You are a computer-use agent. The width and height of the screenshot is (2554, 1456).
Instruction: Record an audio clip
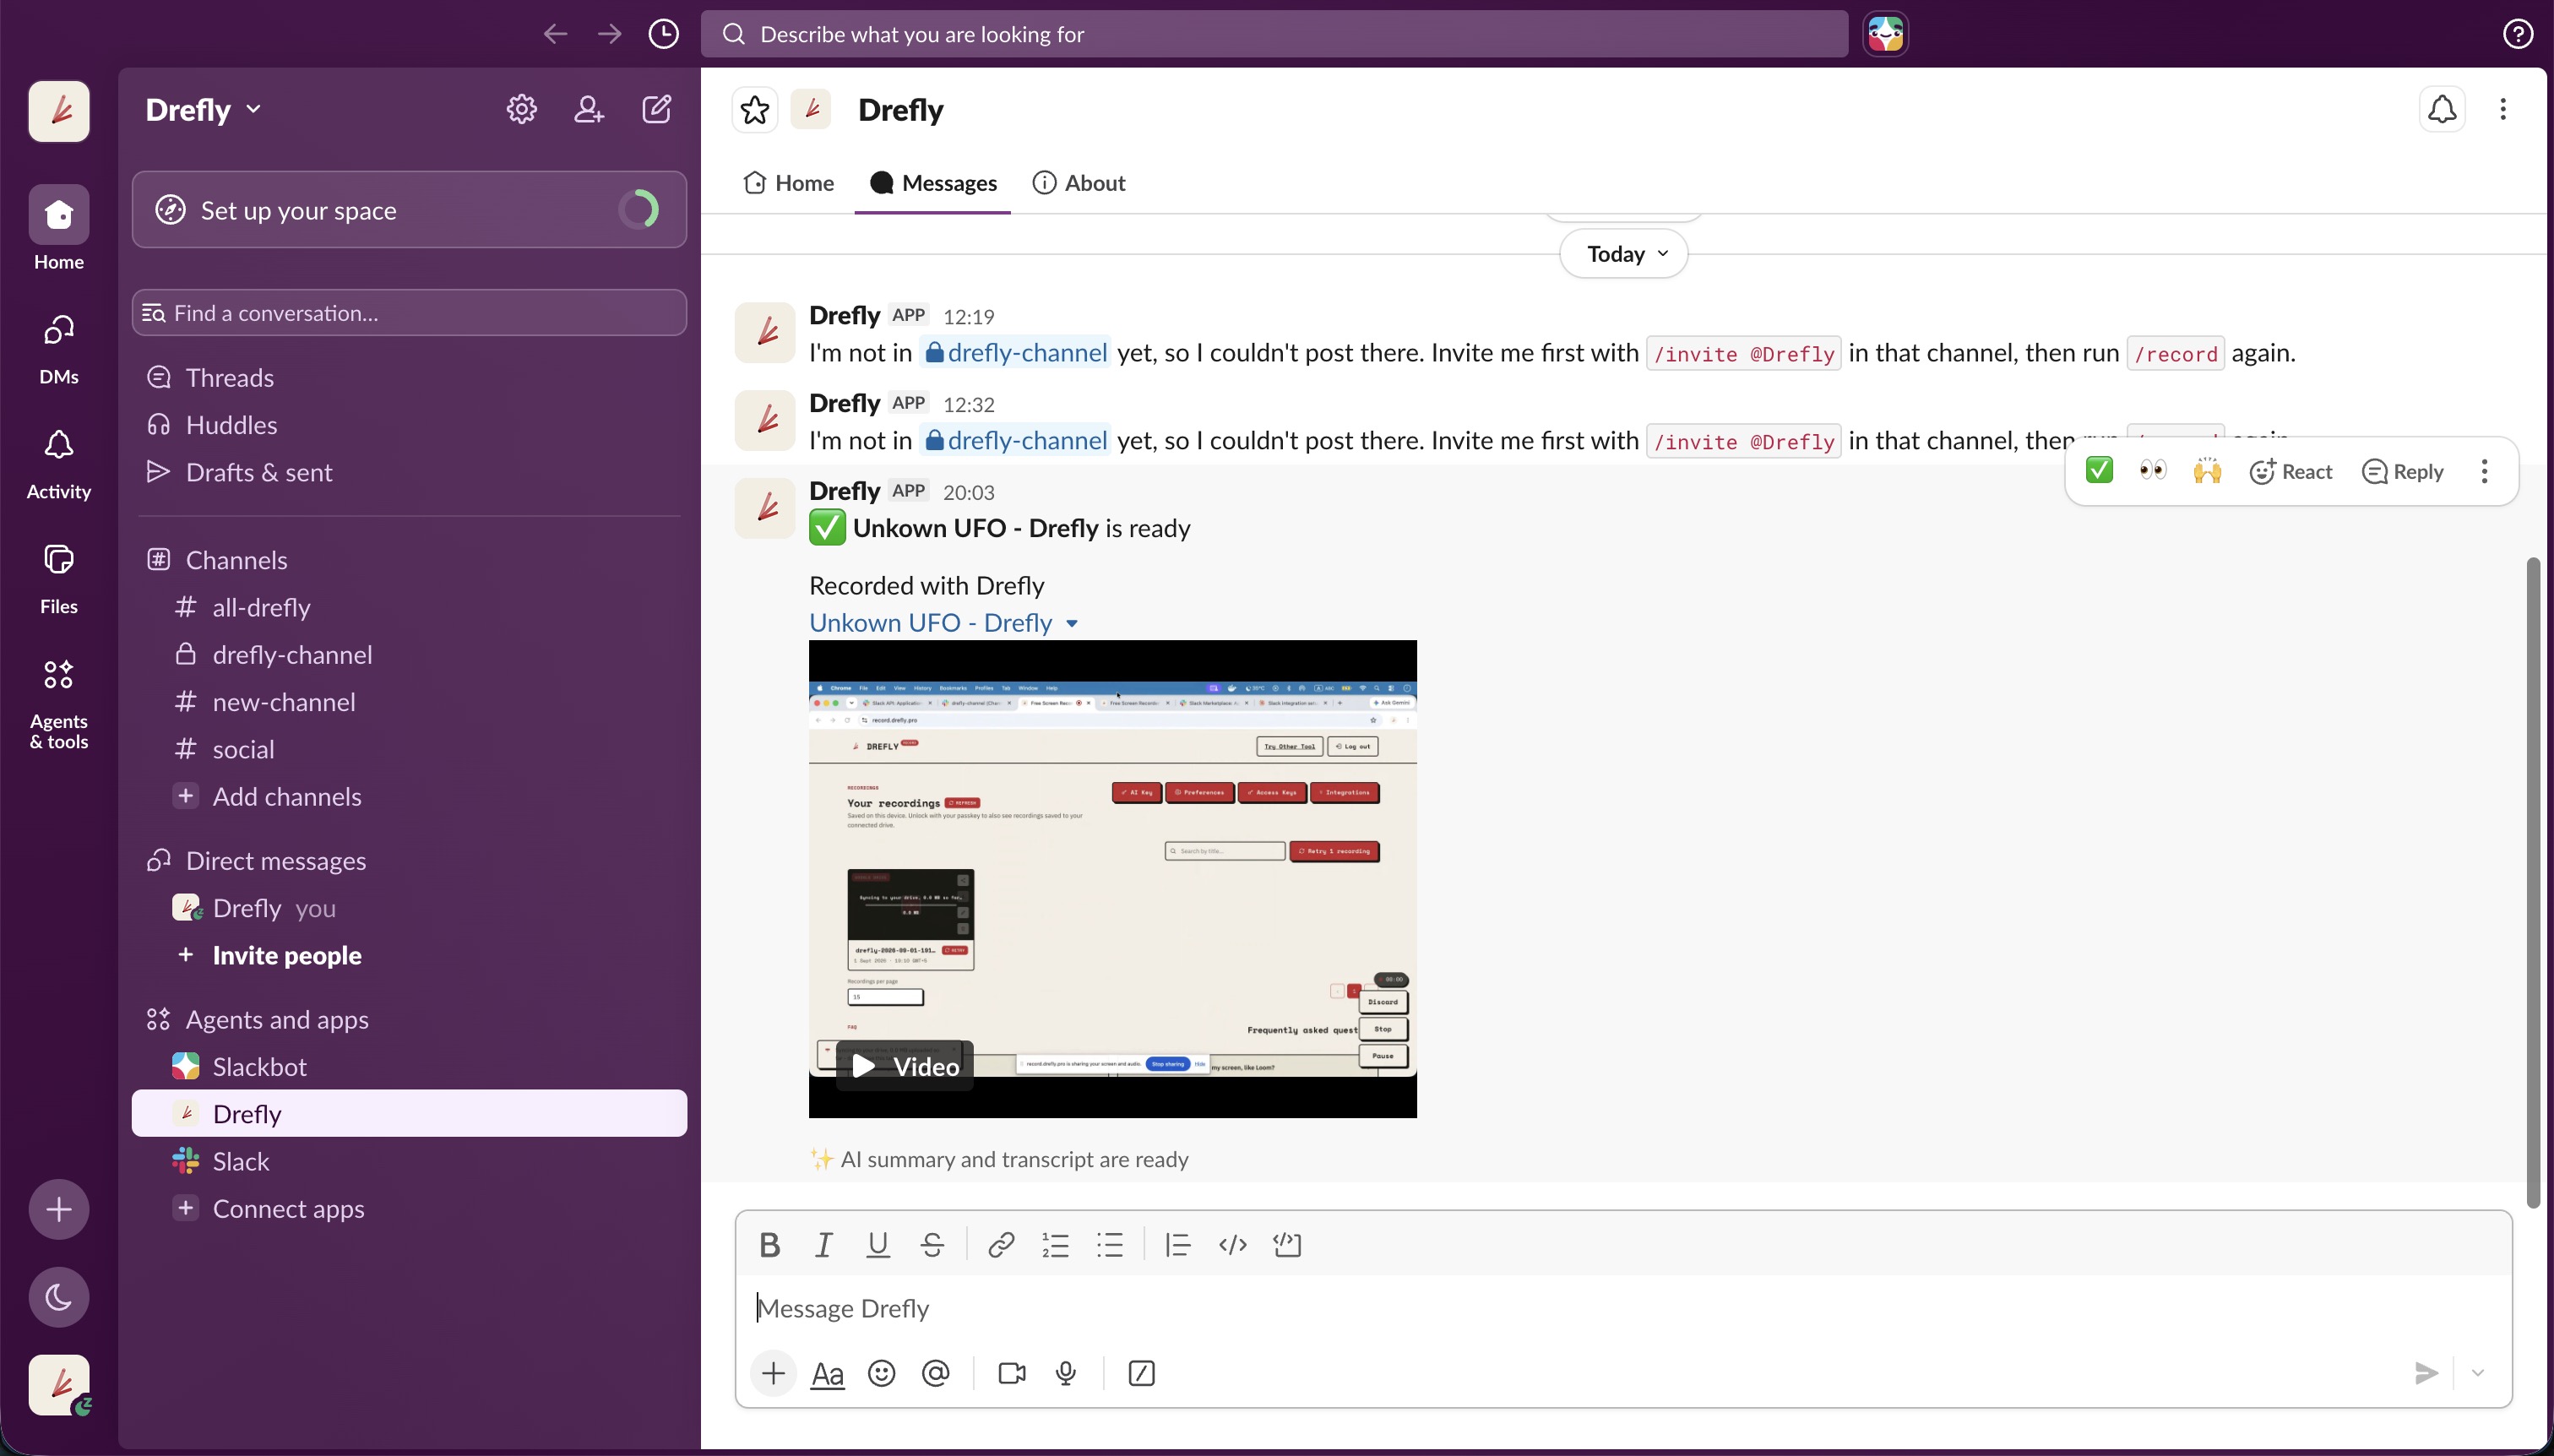pyautogui.click(x=1066, y=1373)
